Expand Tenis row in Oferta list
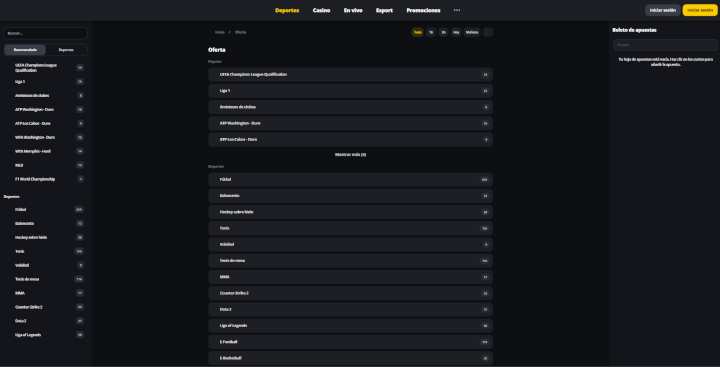 pos(350,228)
